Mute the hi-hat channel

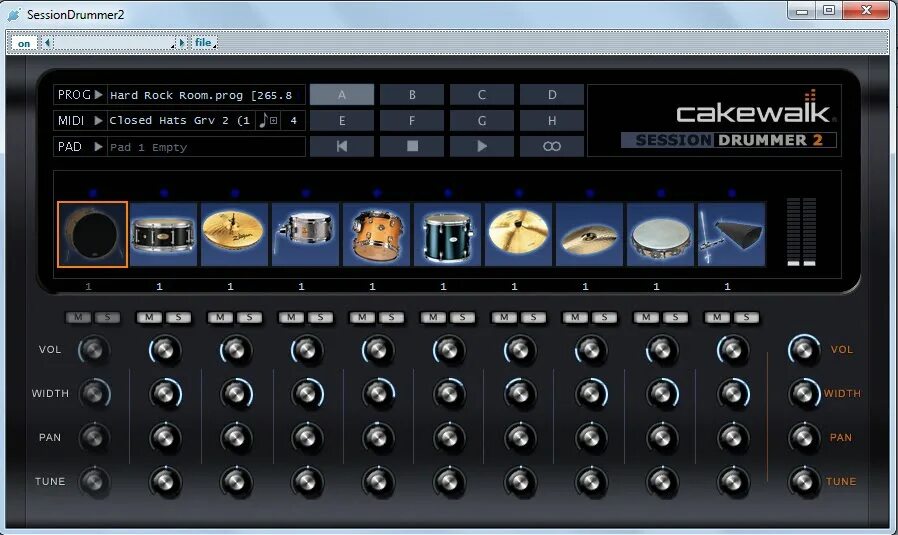click(220, 317)
